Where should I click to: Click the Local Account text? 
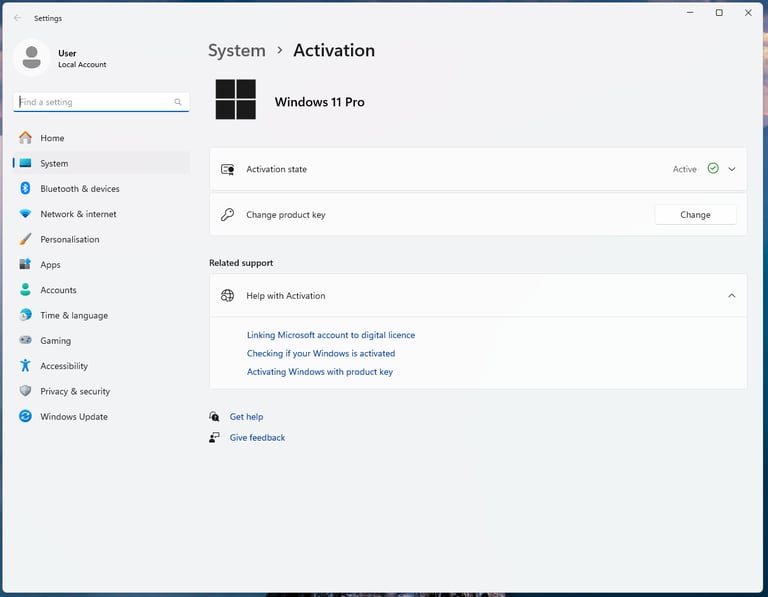click(82, 65)
